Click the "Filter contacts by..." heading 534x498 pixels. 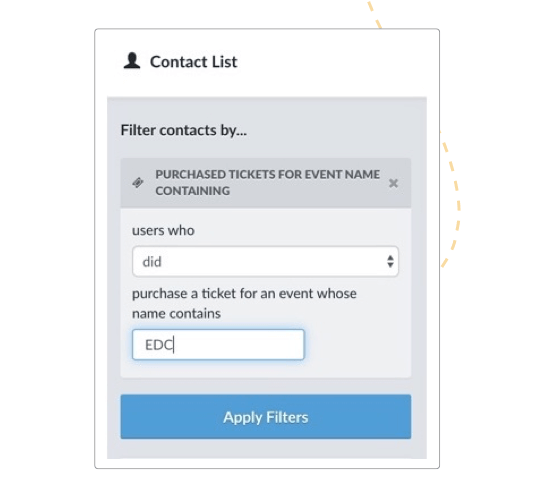click(x=184, y=130)
